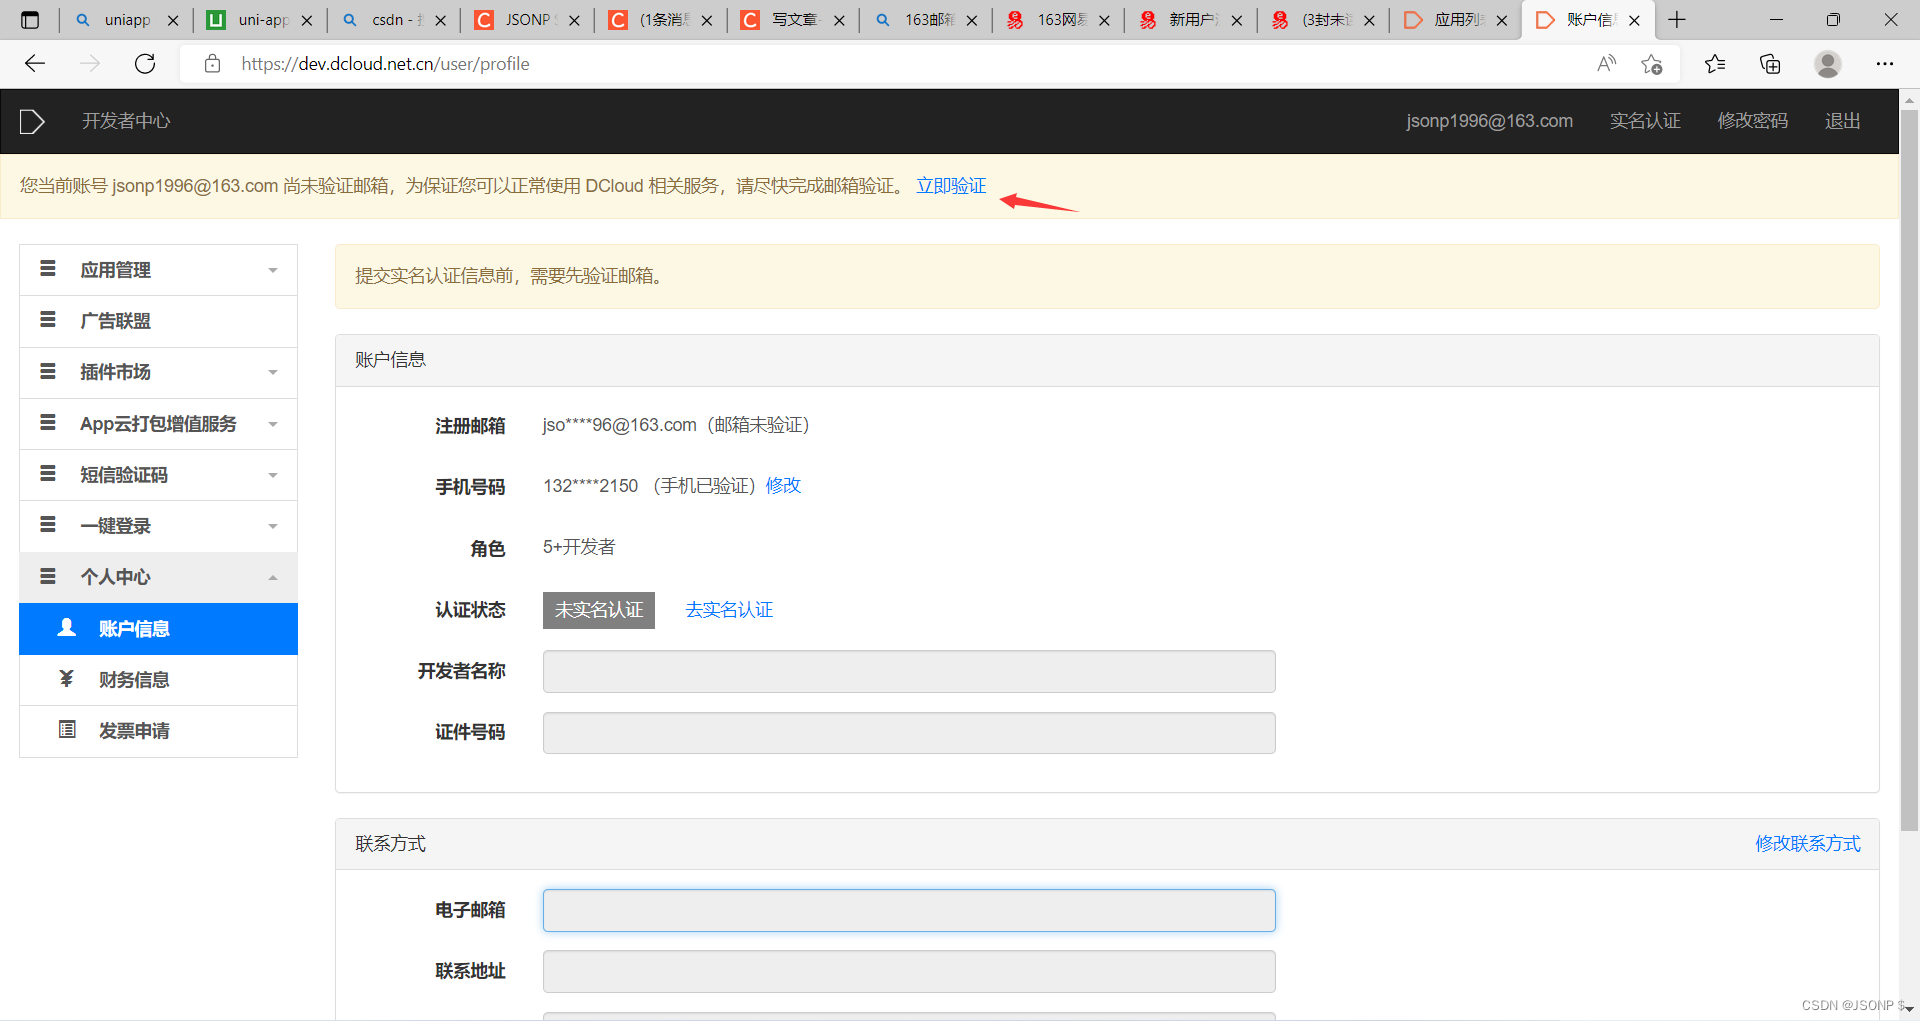Click the invoice icon beside 发票申请
Screen dimensions: 1920x1021
(66, 730)
